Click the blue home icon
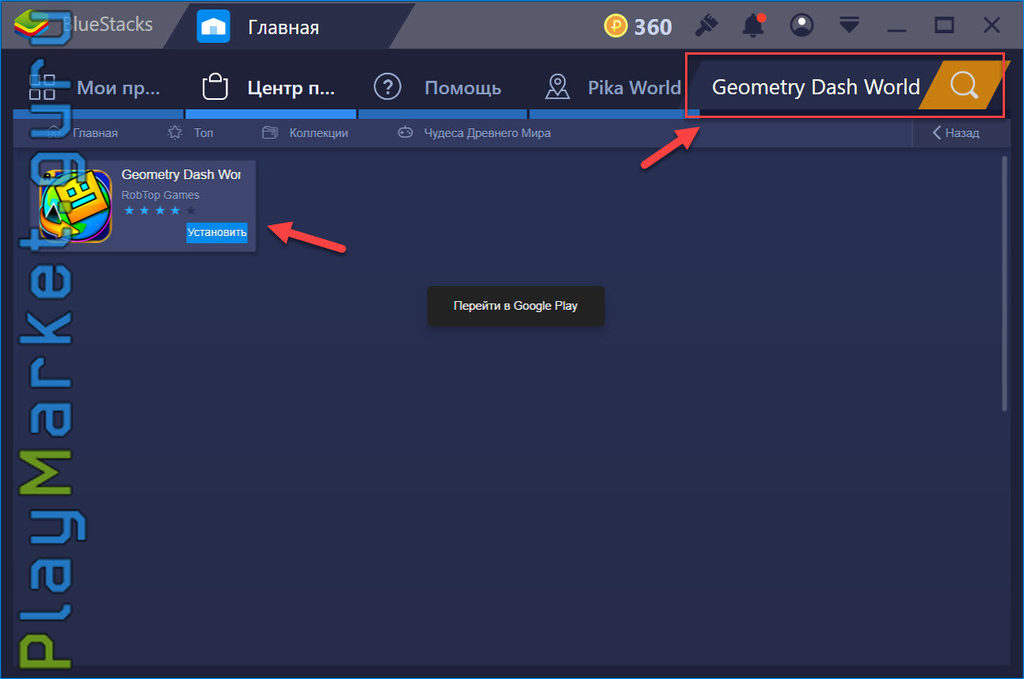Viewport: 1024px width, 679px height. click(x=213, y=27)
